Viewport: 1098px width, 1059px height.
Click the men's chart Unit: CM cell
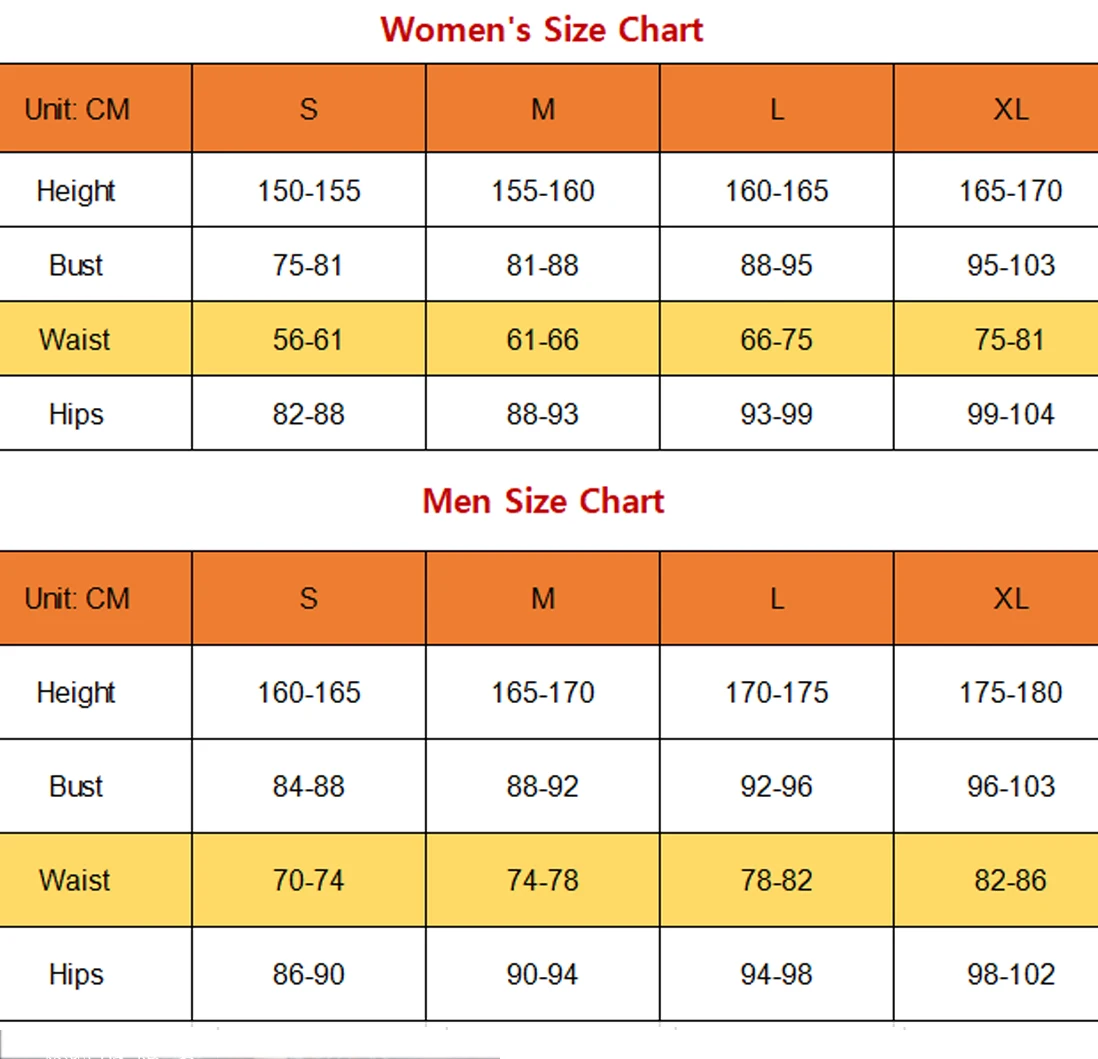point(77,598)
